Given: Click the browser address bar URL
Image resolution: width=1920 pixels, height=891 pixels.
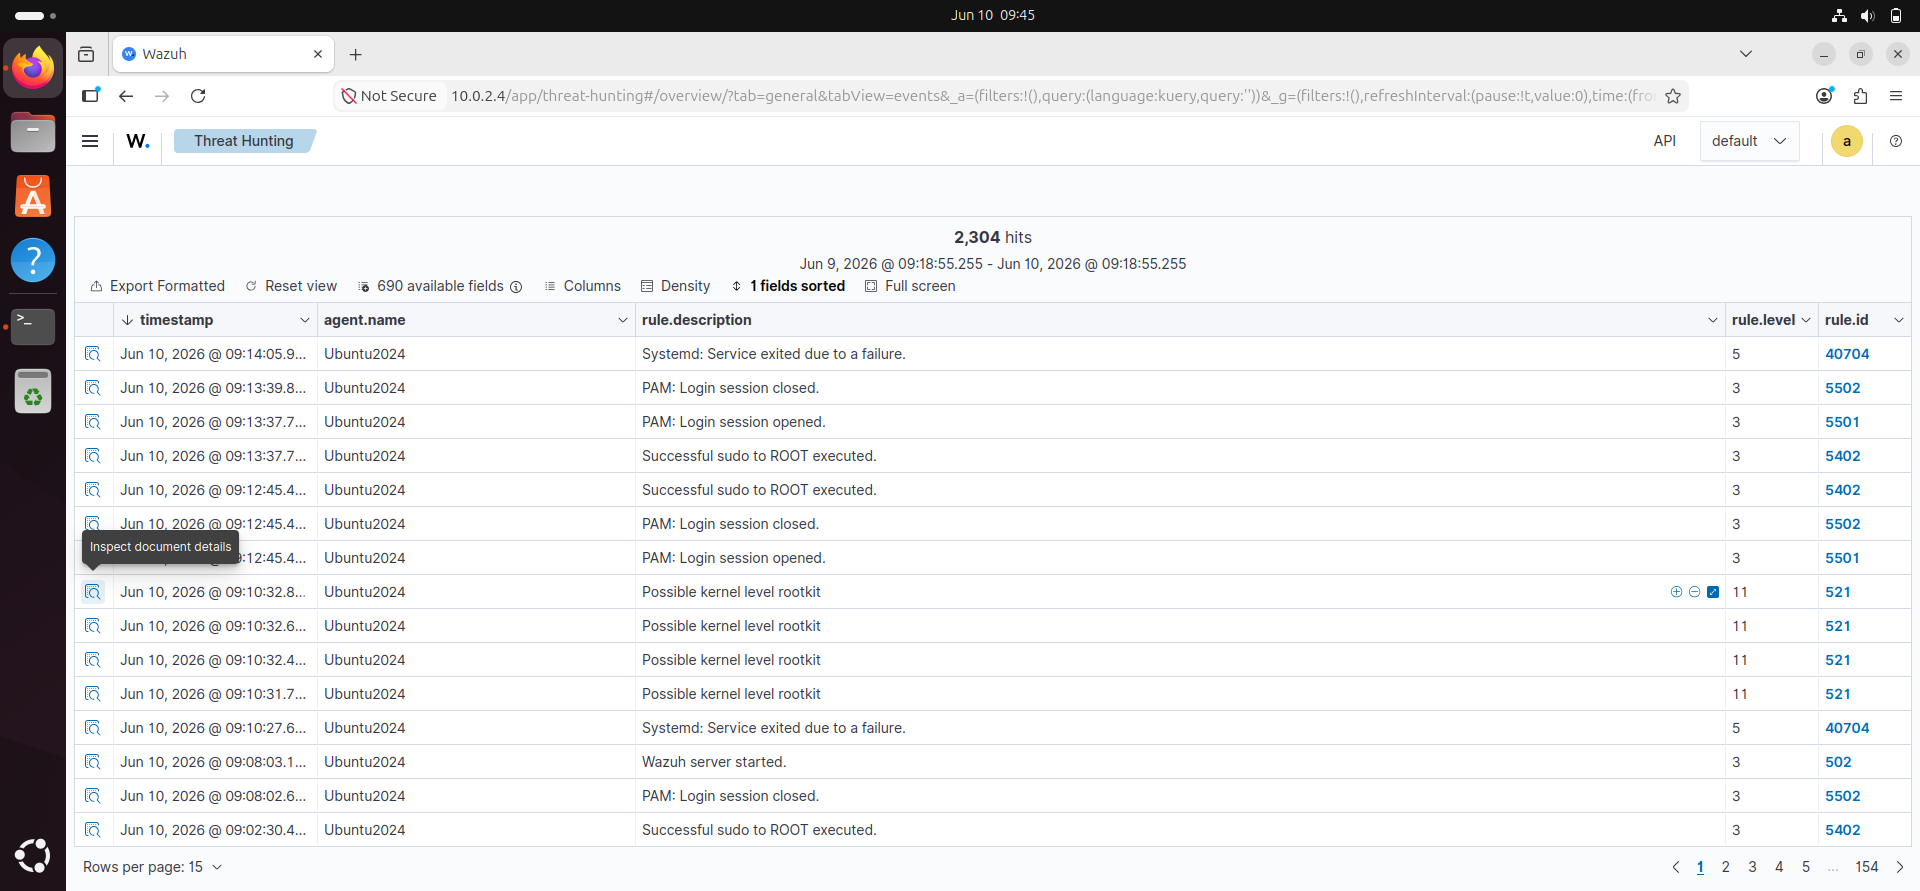Looking at the screenshot, I should pyautogui.click(x=1052, y=96).
